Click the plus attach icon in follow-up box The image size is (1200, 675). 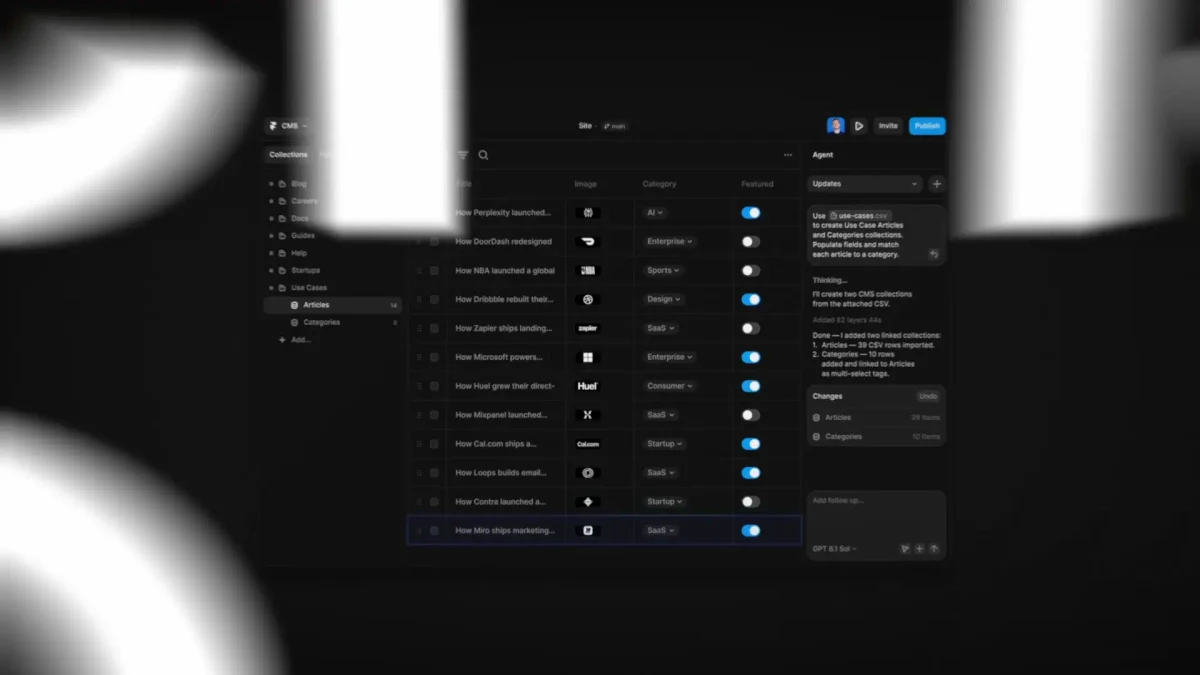(x=920, y=549)
